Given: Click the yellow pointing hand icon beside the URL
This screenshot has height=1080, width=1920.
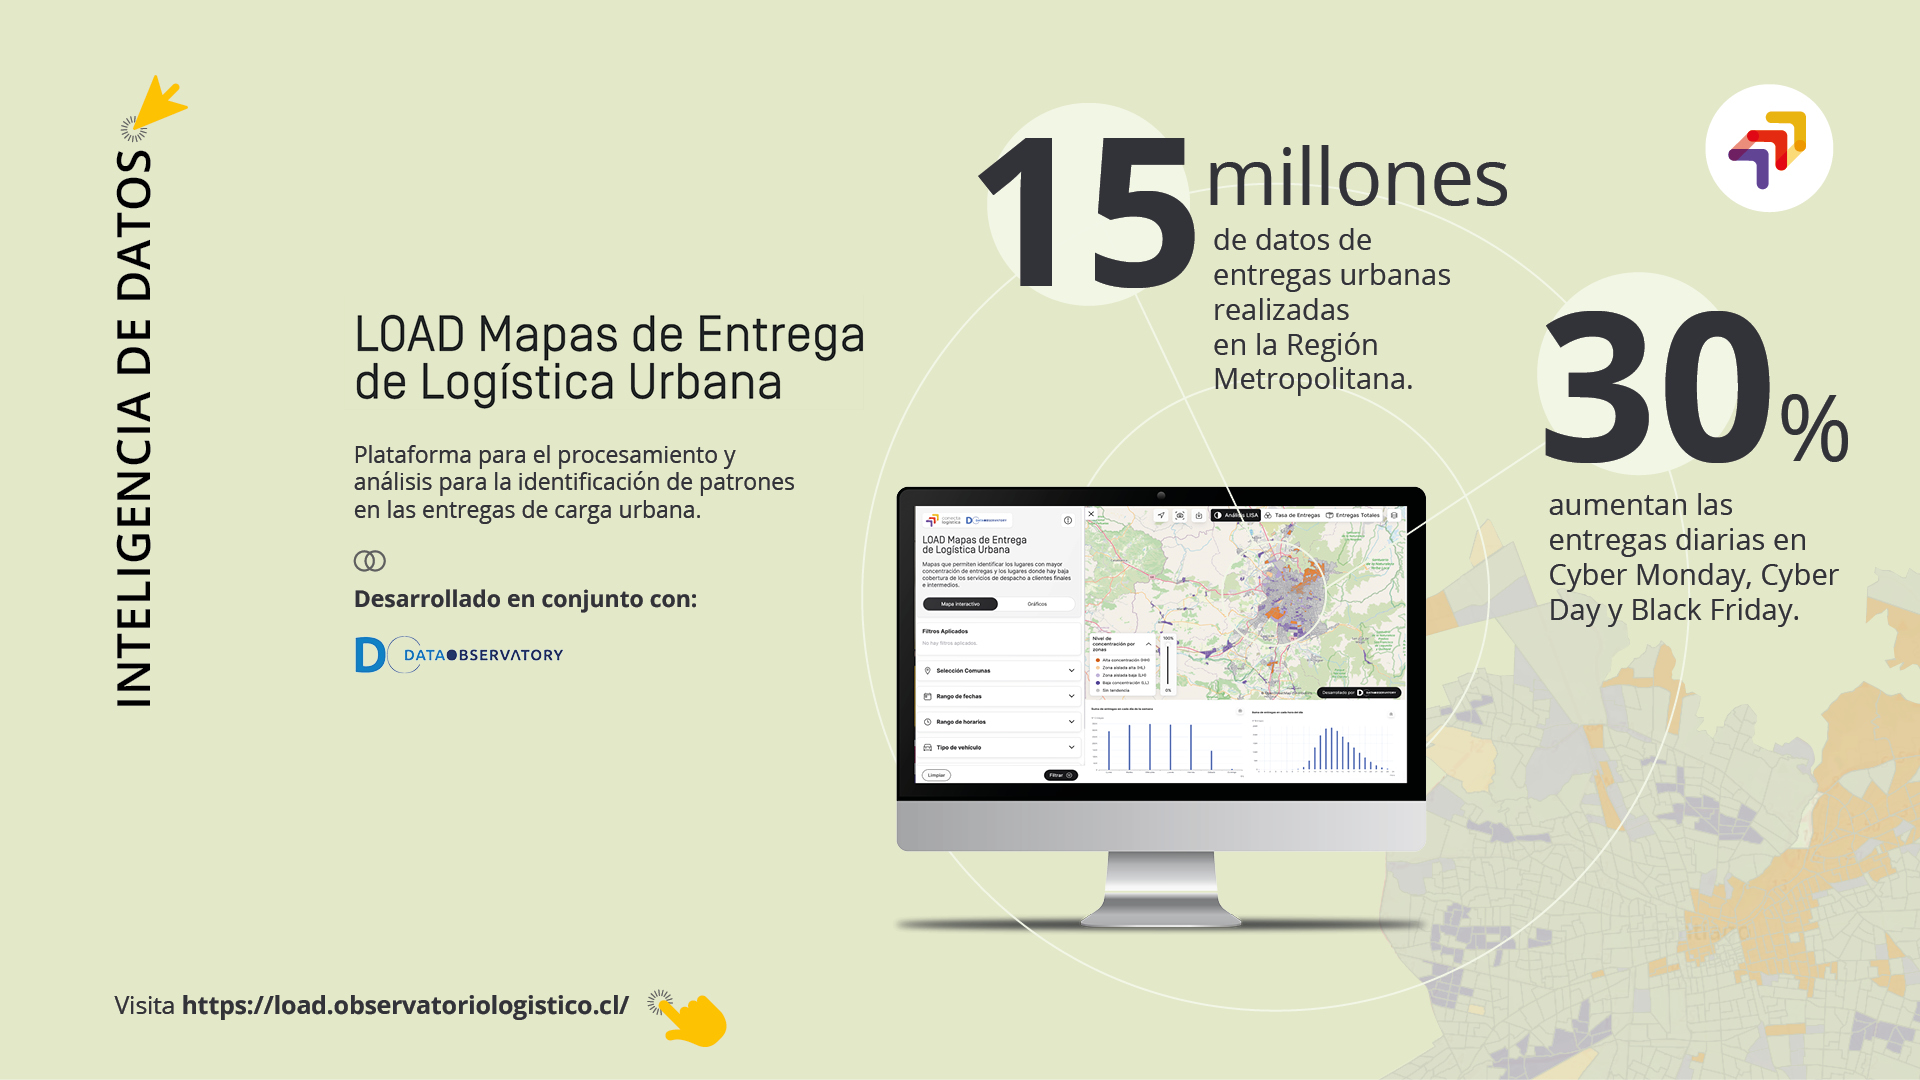Looking at the screenshot, I should (x=690, y=1019).
